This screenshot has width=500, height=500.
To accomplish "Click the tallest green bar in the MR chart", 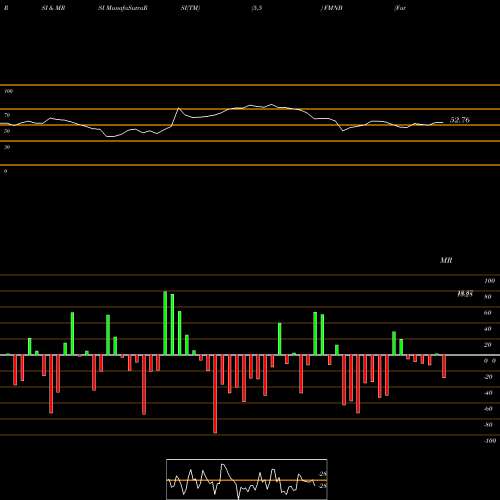I will click(x=165, y=323).
